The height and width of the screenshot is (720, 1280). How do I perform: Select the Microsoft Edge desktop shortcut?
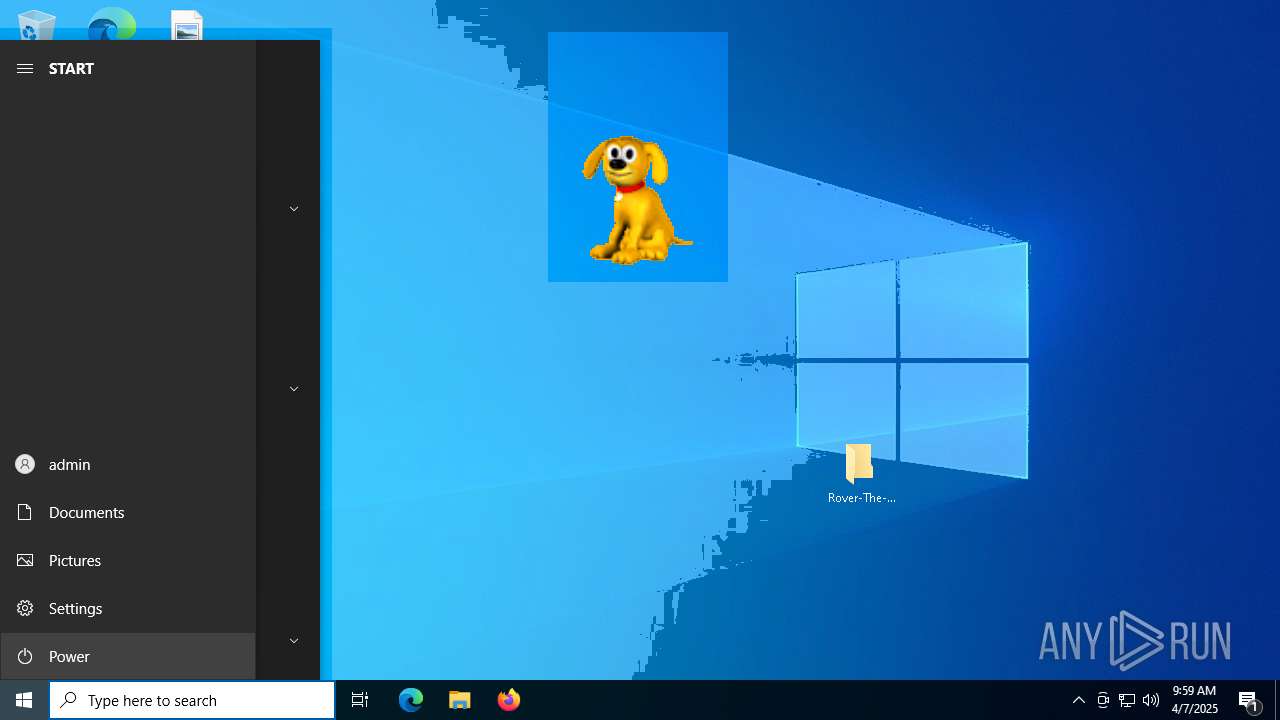coord(111,24)
